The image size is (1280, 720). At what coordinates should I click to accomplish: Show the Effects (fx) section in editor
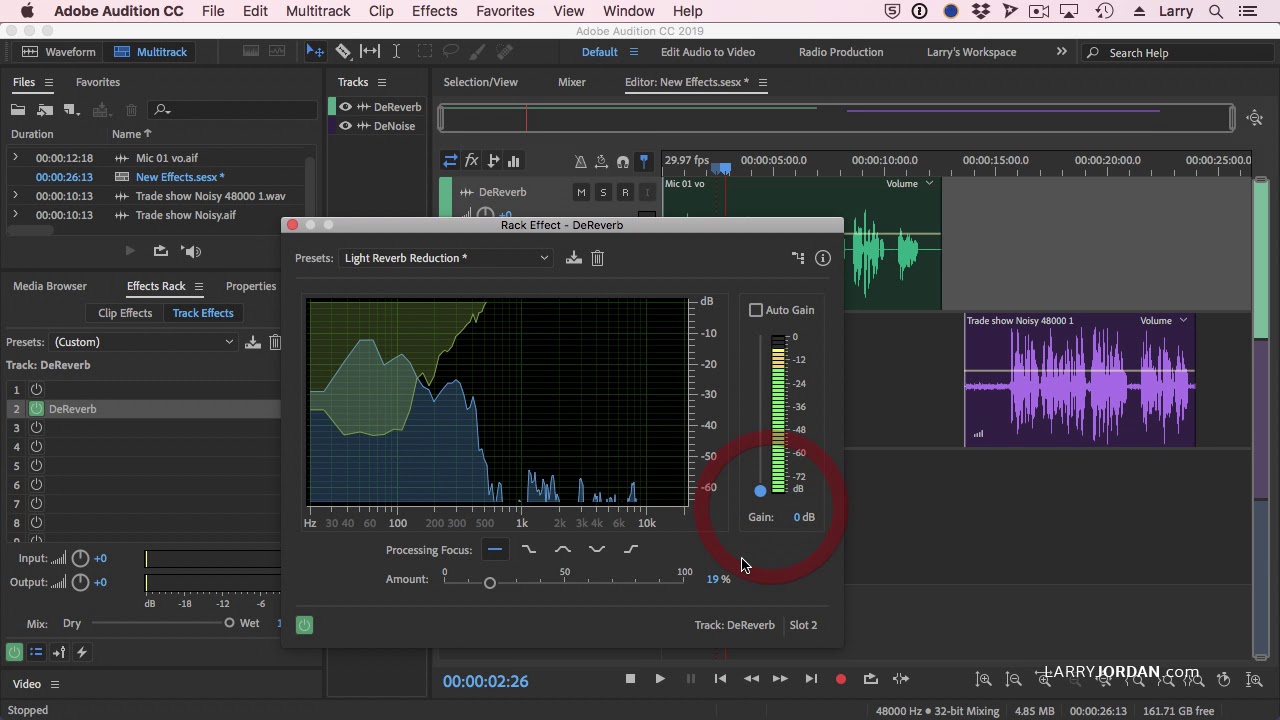click(x=471, y=161)
